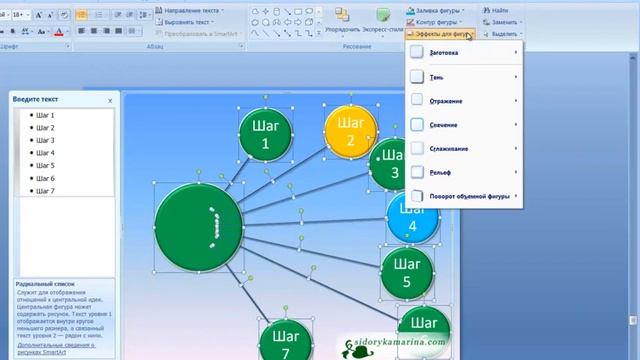Select the green Шаг 1 circle on slide
640x360 pixels.
[265, 135]
